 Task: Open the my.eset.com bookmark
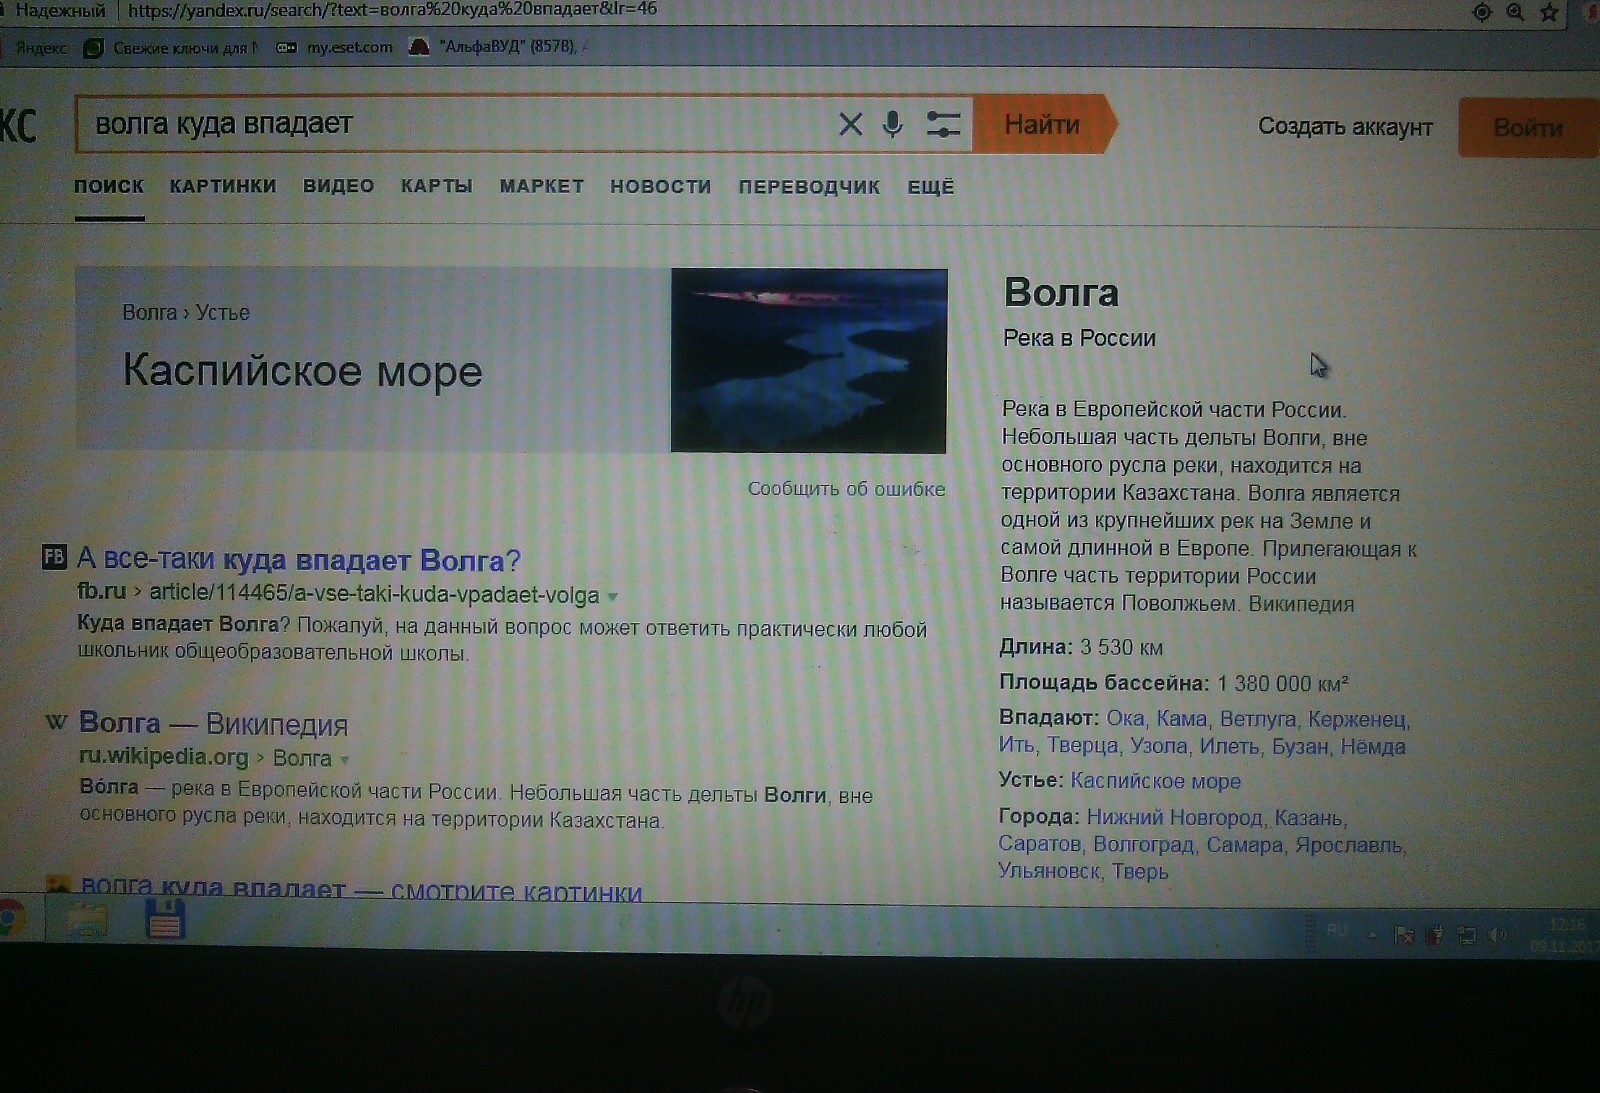coord(334,47)
